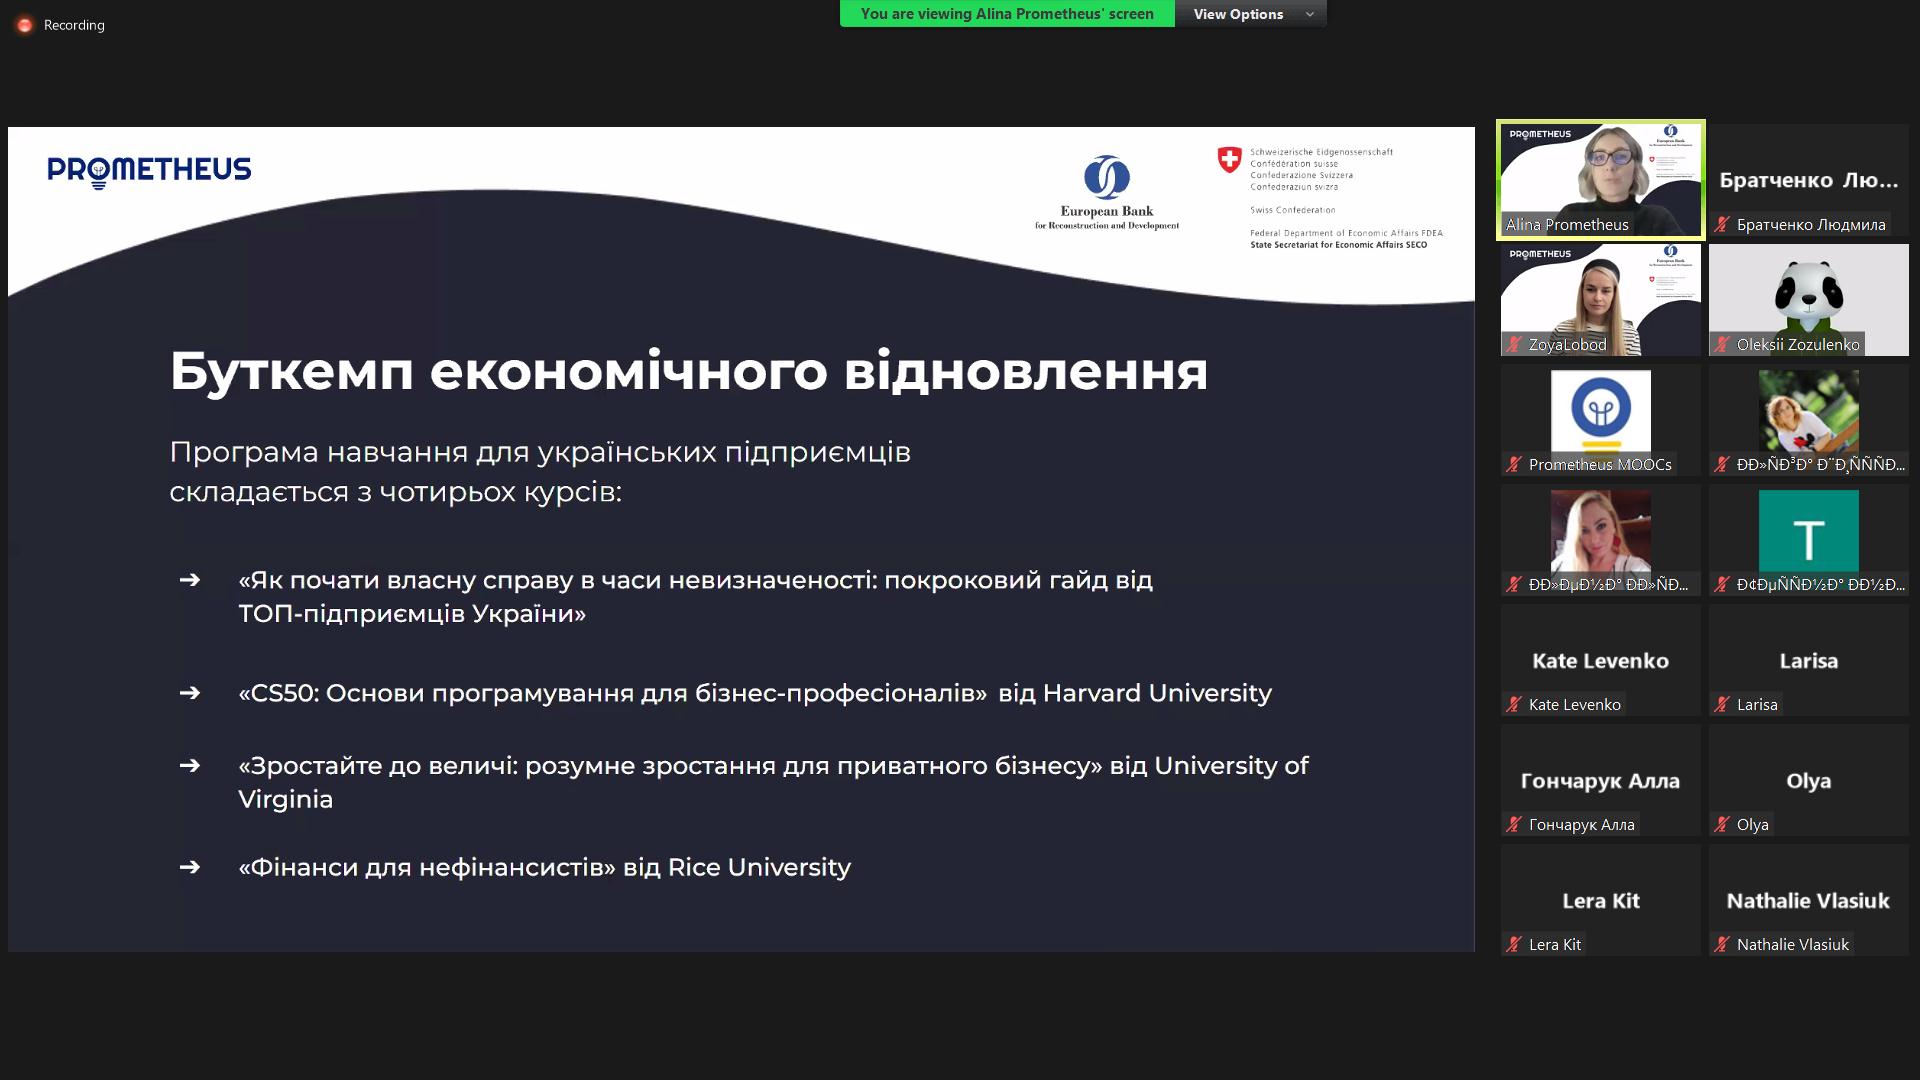Select the teal T avatar participant tile
This screenshot has width=1920, height=1080.
(x=1808, y=540)
